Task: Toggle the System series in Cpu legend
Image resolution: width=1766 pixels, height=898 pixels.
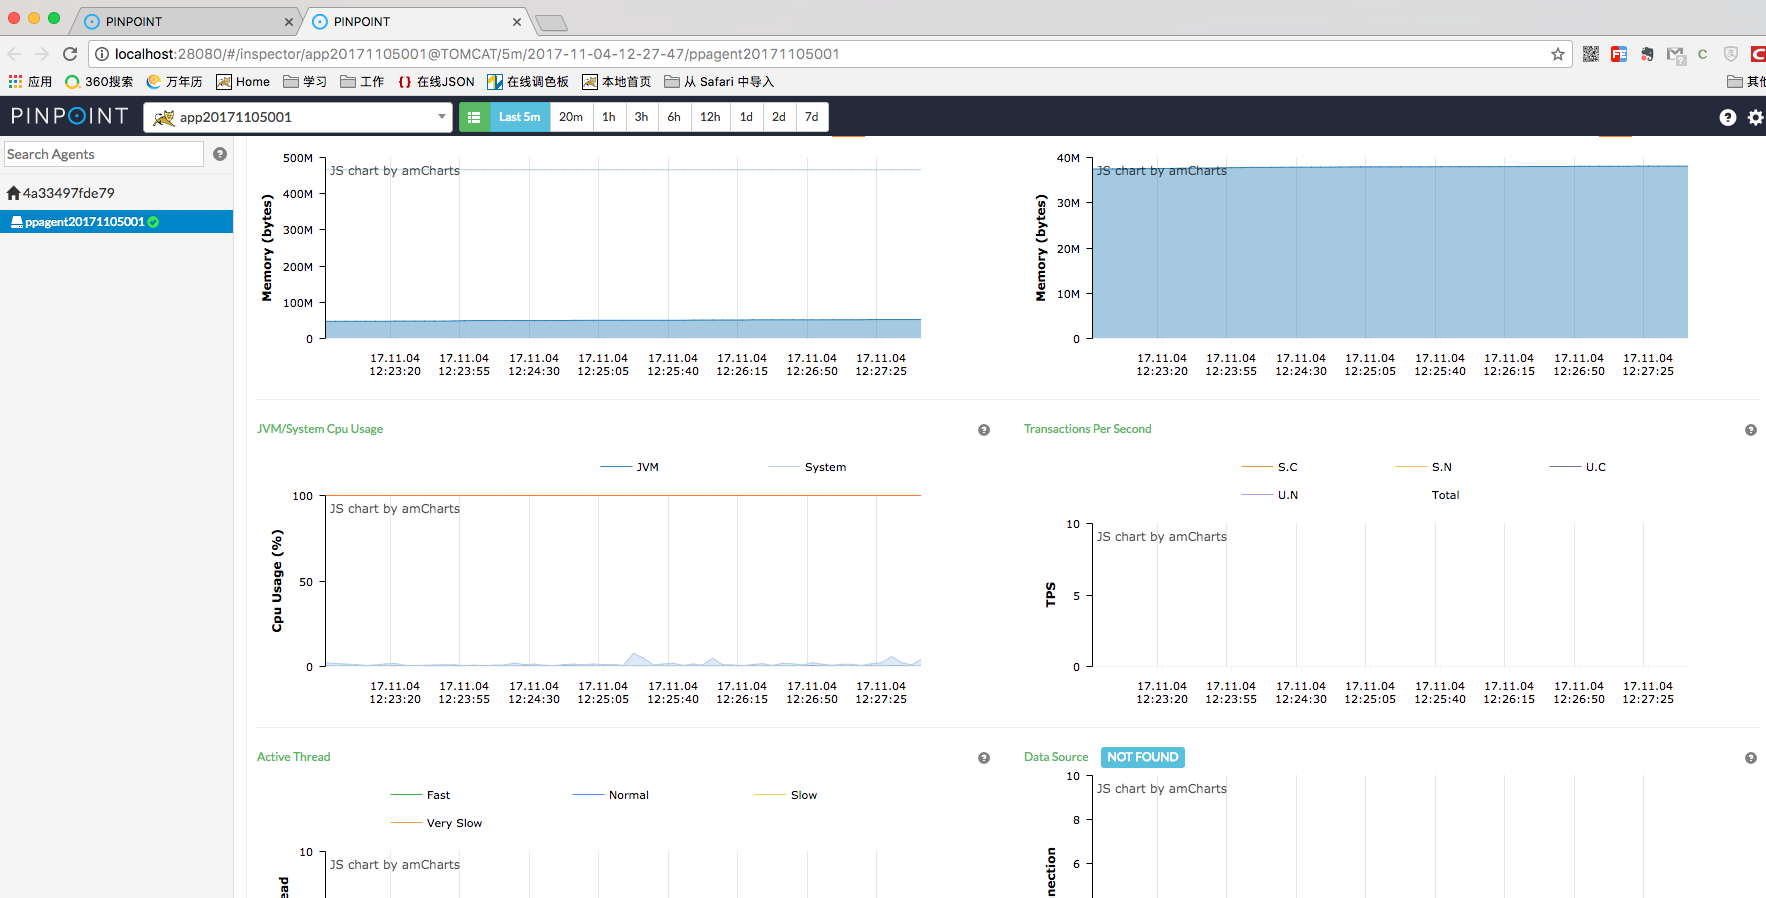Action: 807,467
